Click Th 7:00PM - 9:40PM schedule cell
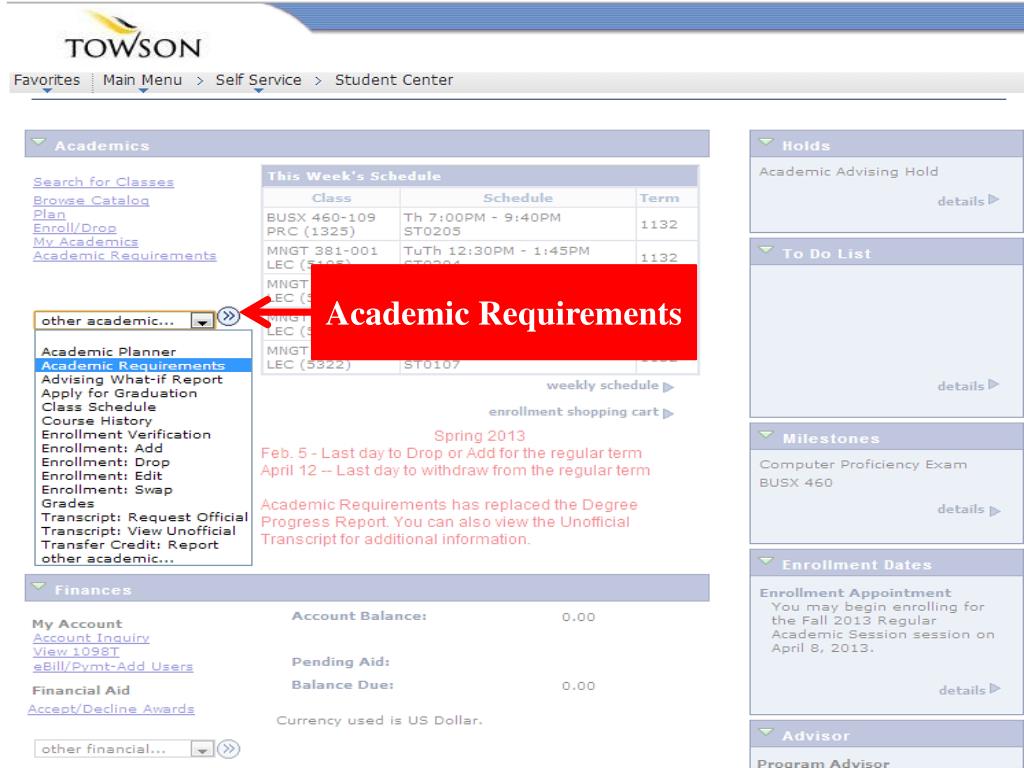The width and height of the screenshot is (1024, 768). (517, 224)
